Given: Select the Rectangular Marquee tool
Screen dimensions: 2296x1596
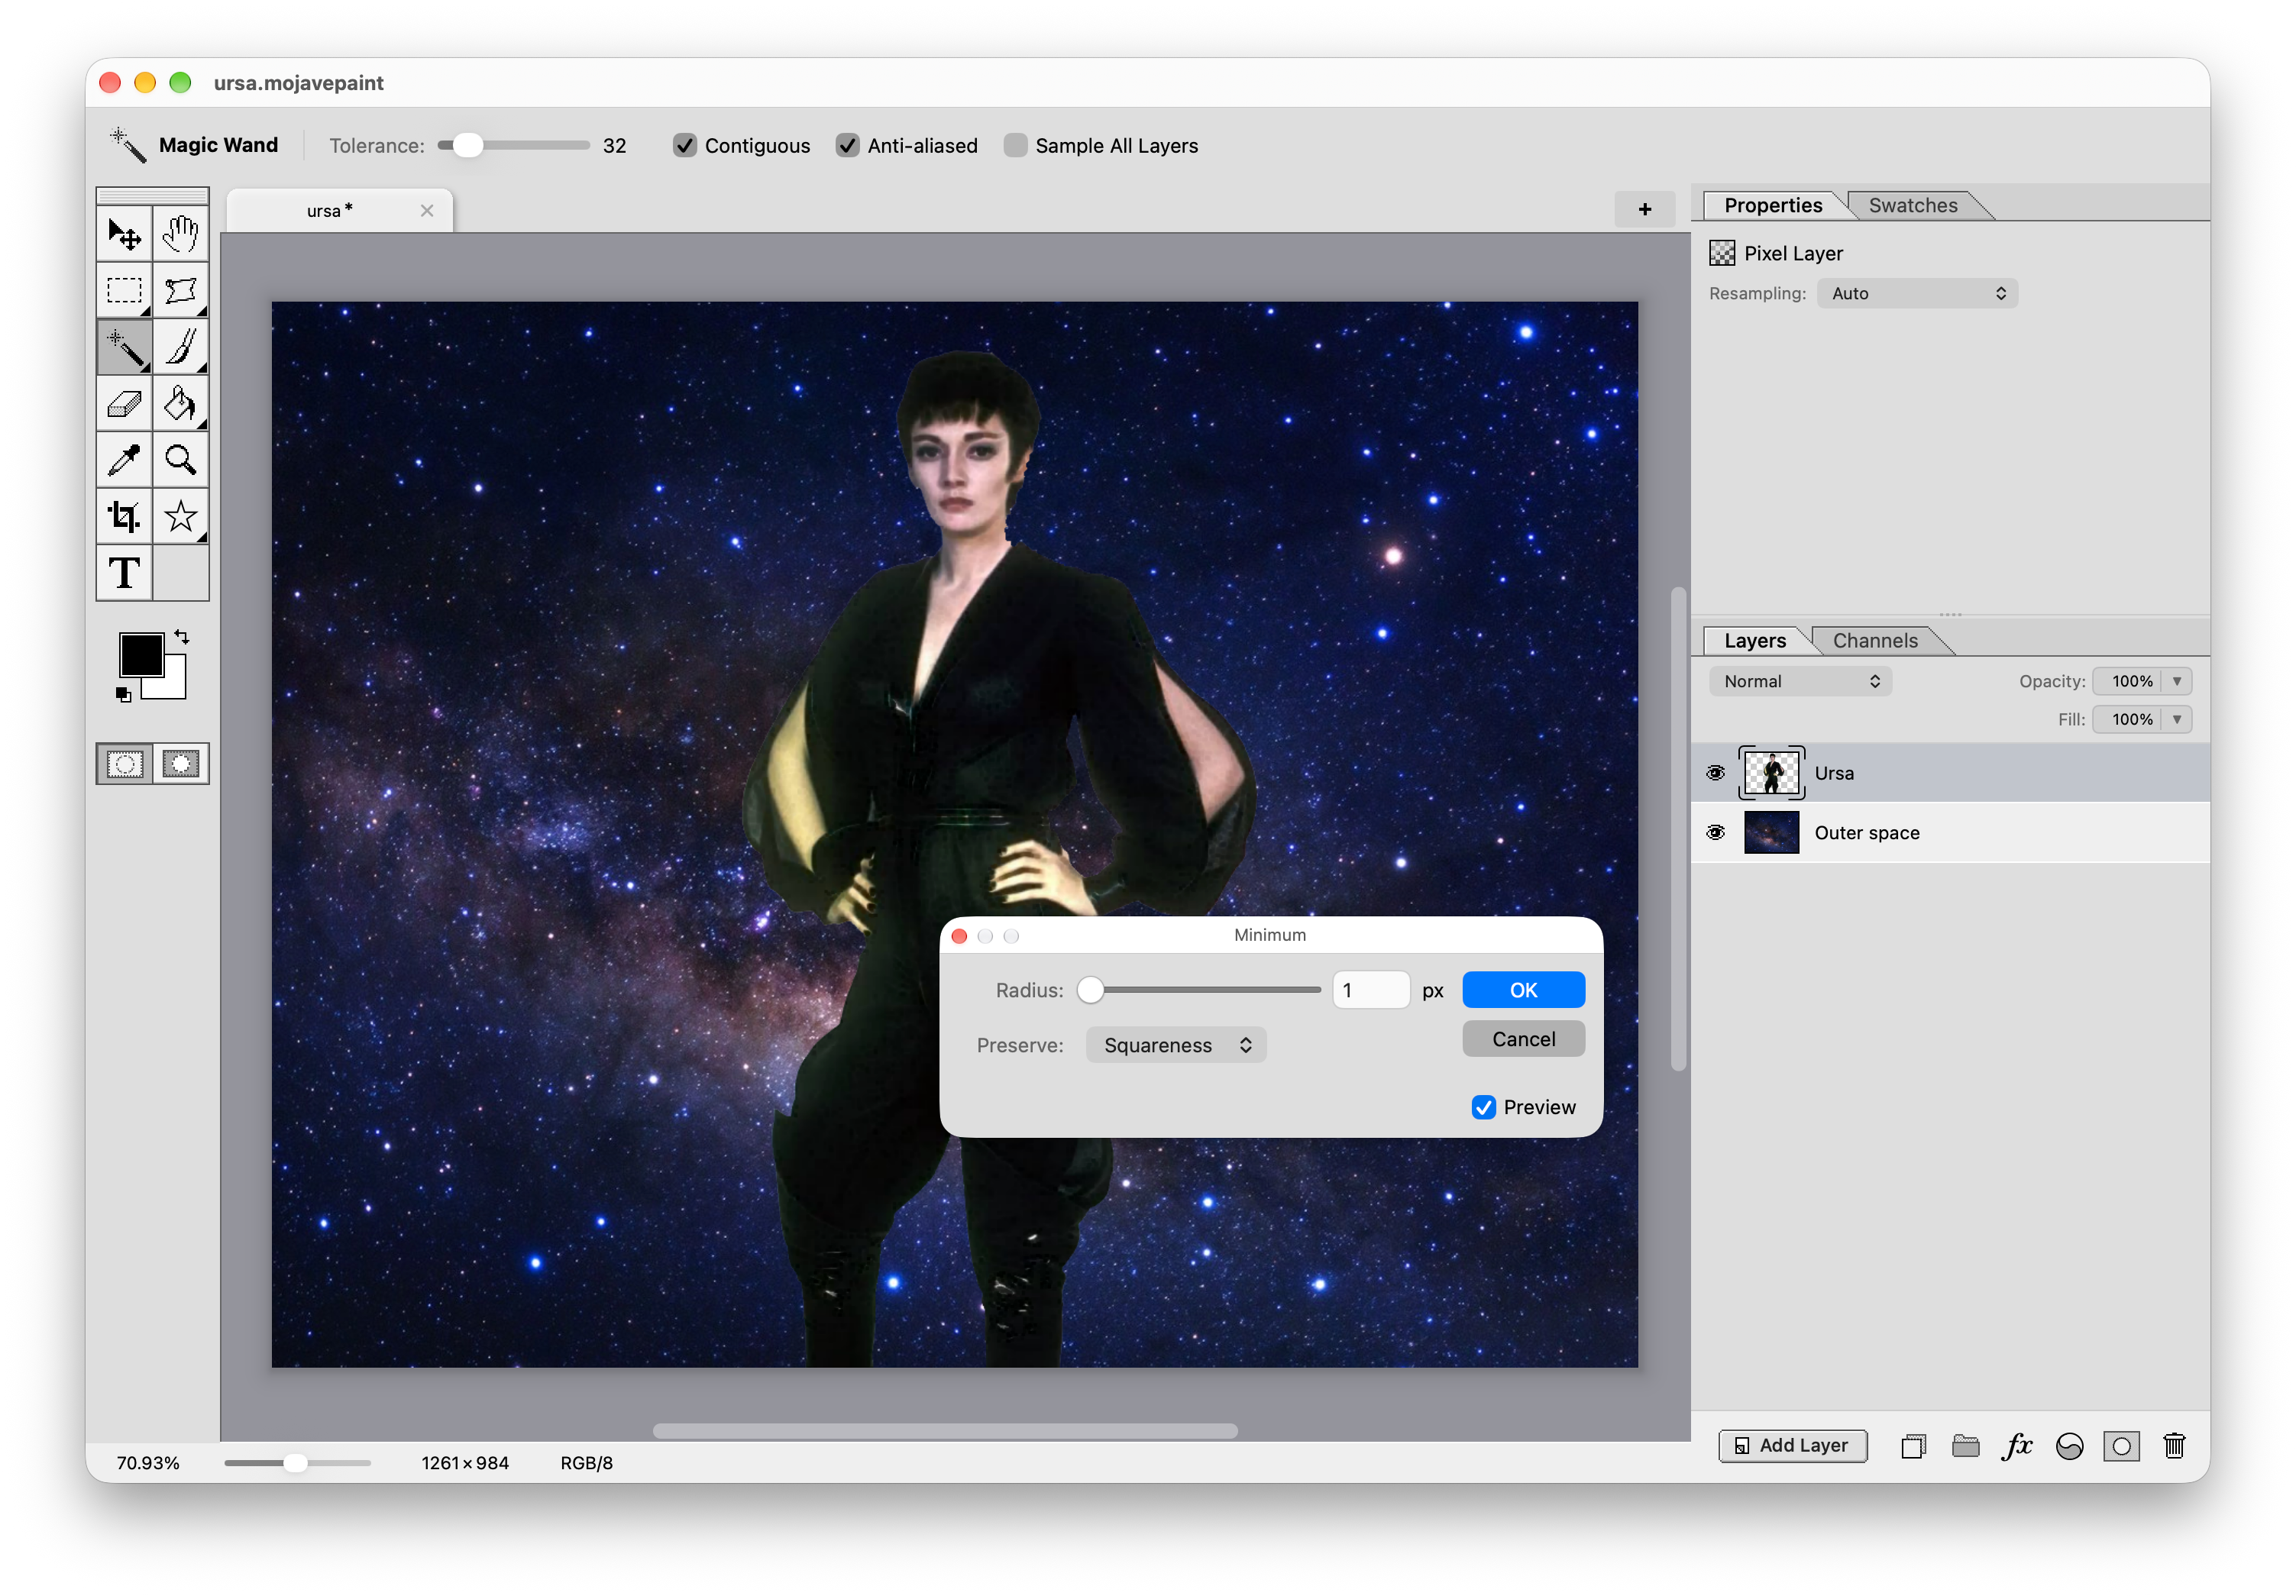Looking at the screenshot, I should pos(124,291).
